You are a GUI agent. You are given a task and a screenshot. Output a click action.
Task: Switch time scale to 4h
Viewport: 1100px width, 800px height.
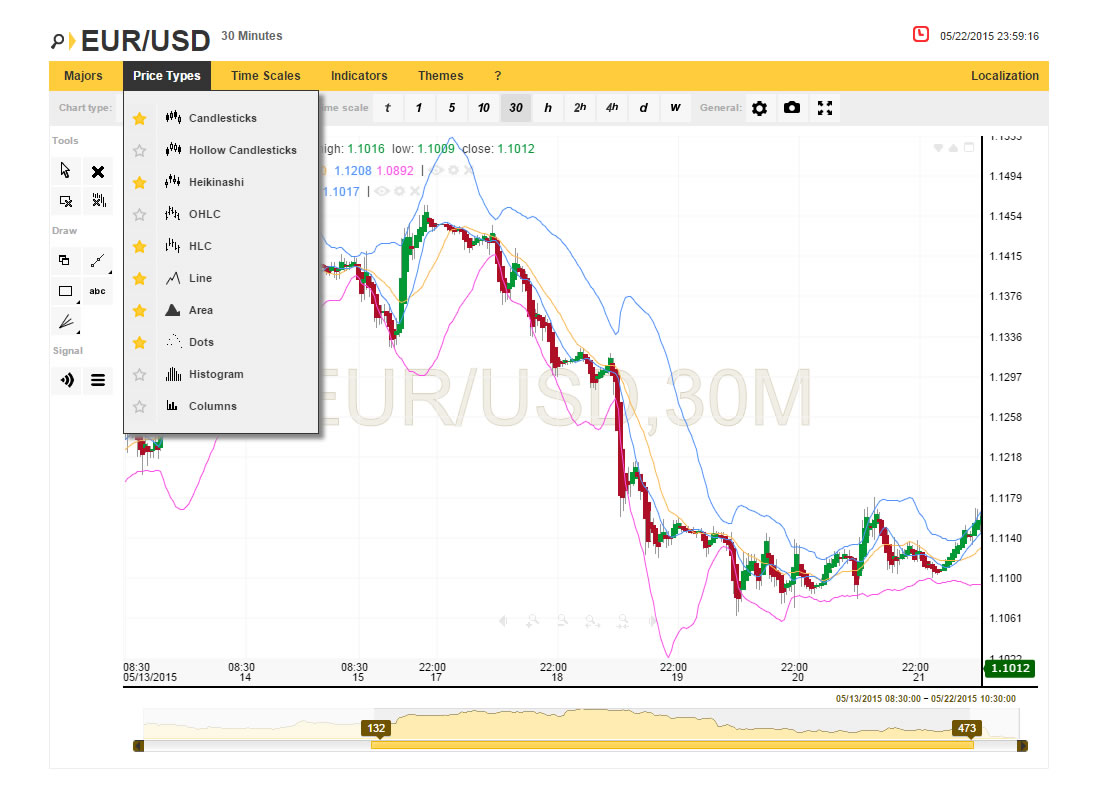tap(612, 108)
